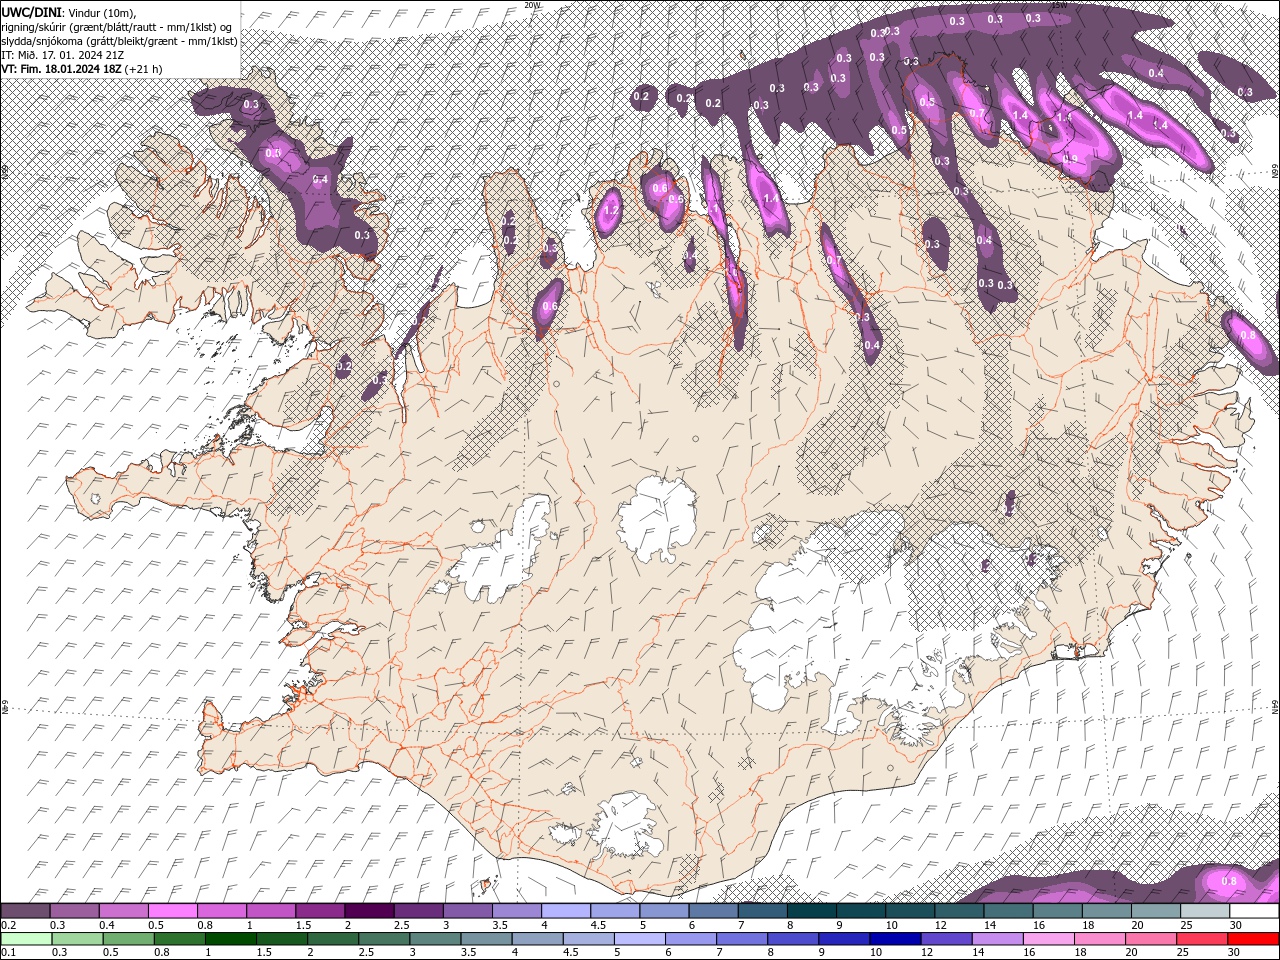Pick lower legend swatch starting at 2.5

coord(384,938)
